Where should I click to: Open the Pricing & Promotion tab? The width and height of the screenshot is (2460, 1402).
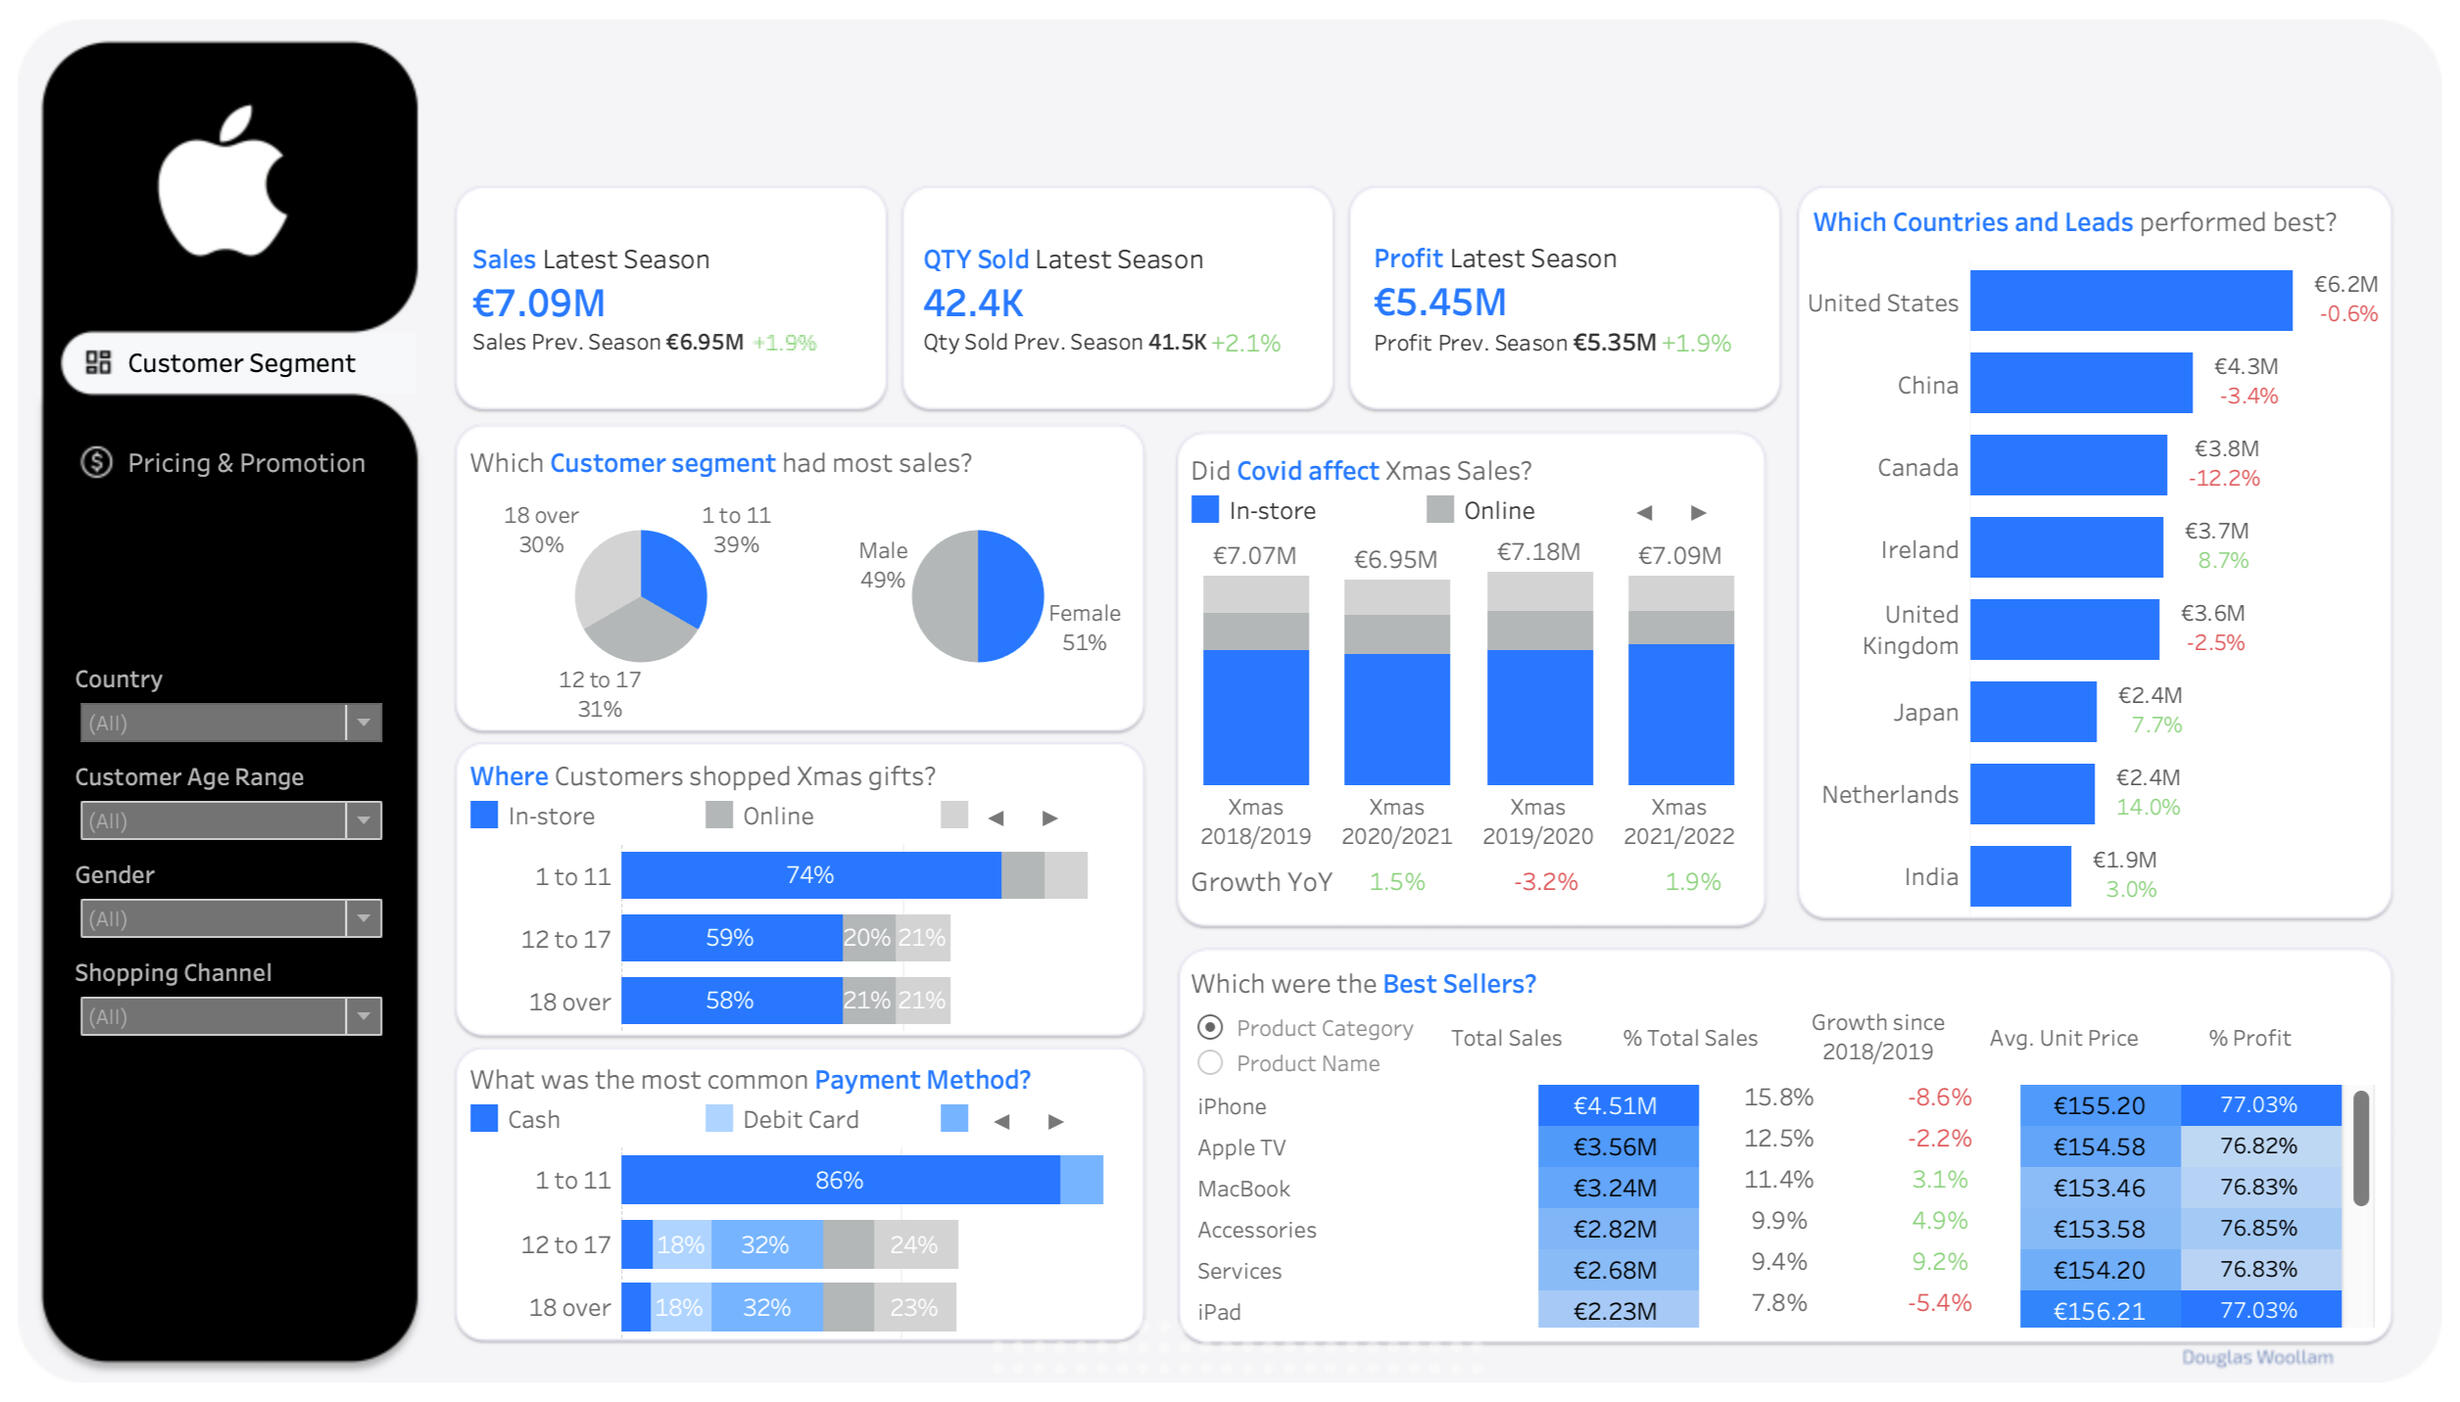[246, 463]
